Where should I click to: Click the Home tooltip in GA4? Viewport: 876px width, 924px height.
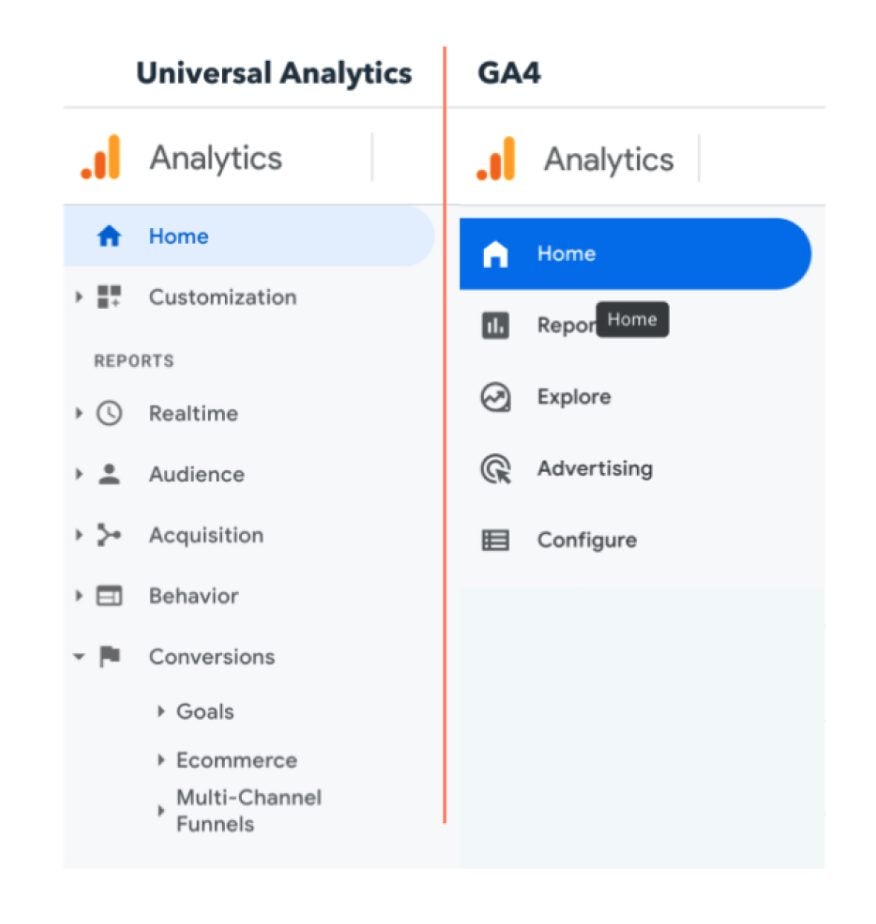[x=632, y=319]
